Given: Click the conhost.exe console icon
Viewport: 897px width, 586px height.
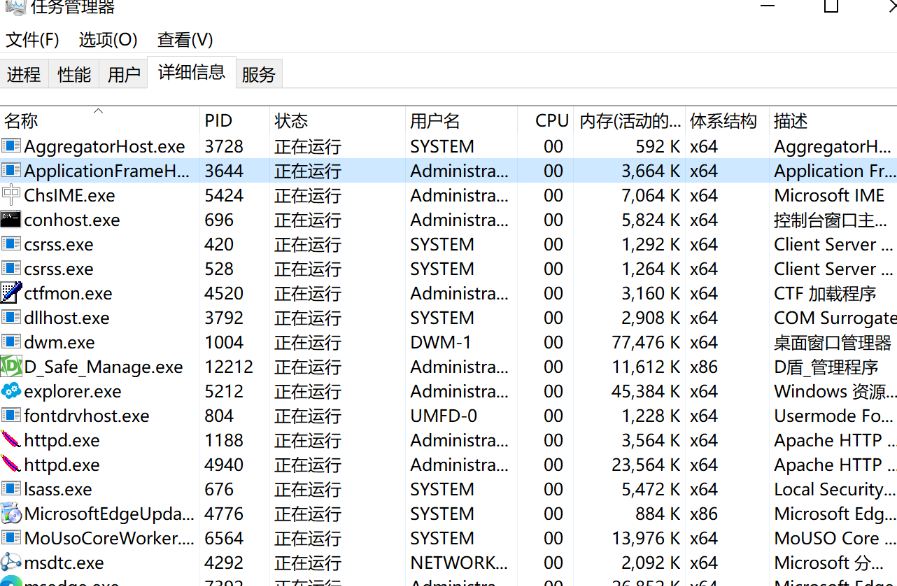Looking at the screenshot, I should tap(11, 220).
